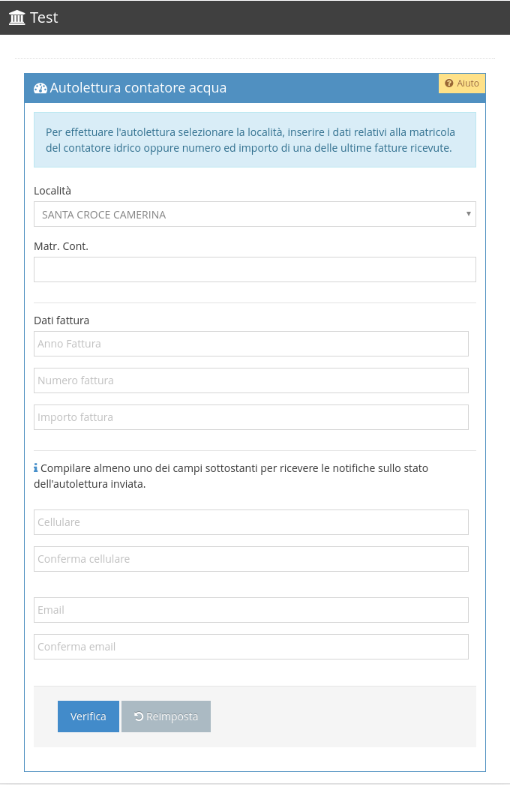Focus the Importo fattura field

(x=251, y=417)
